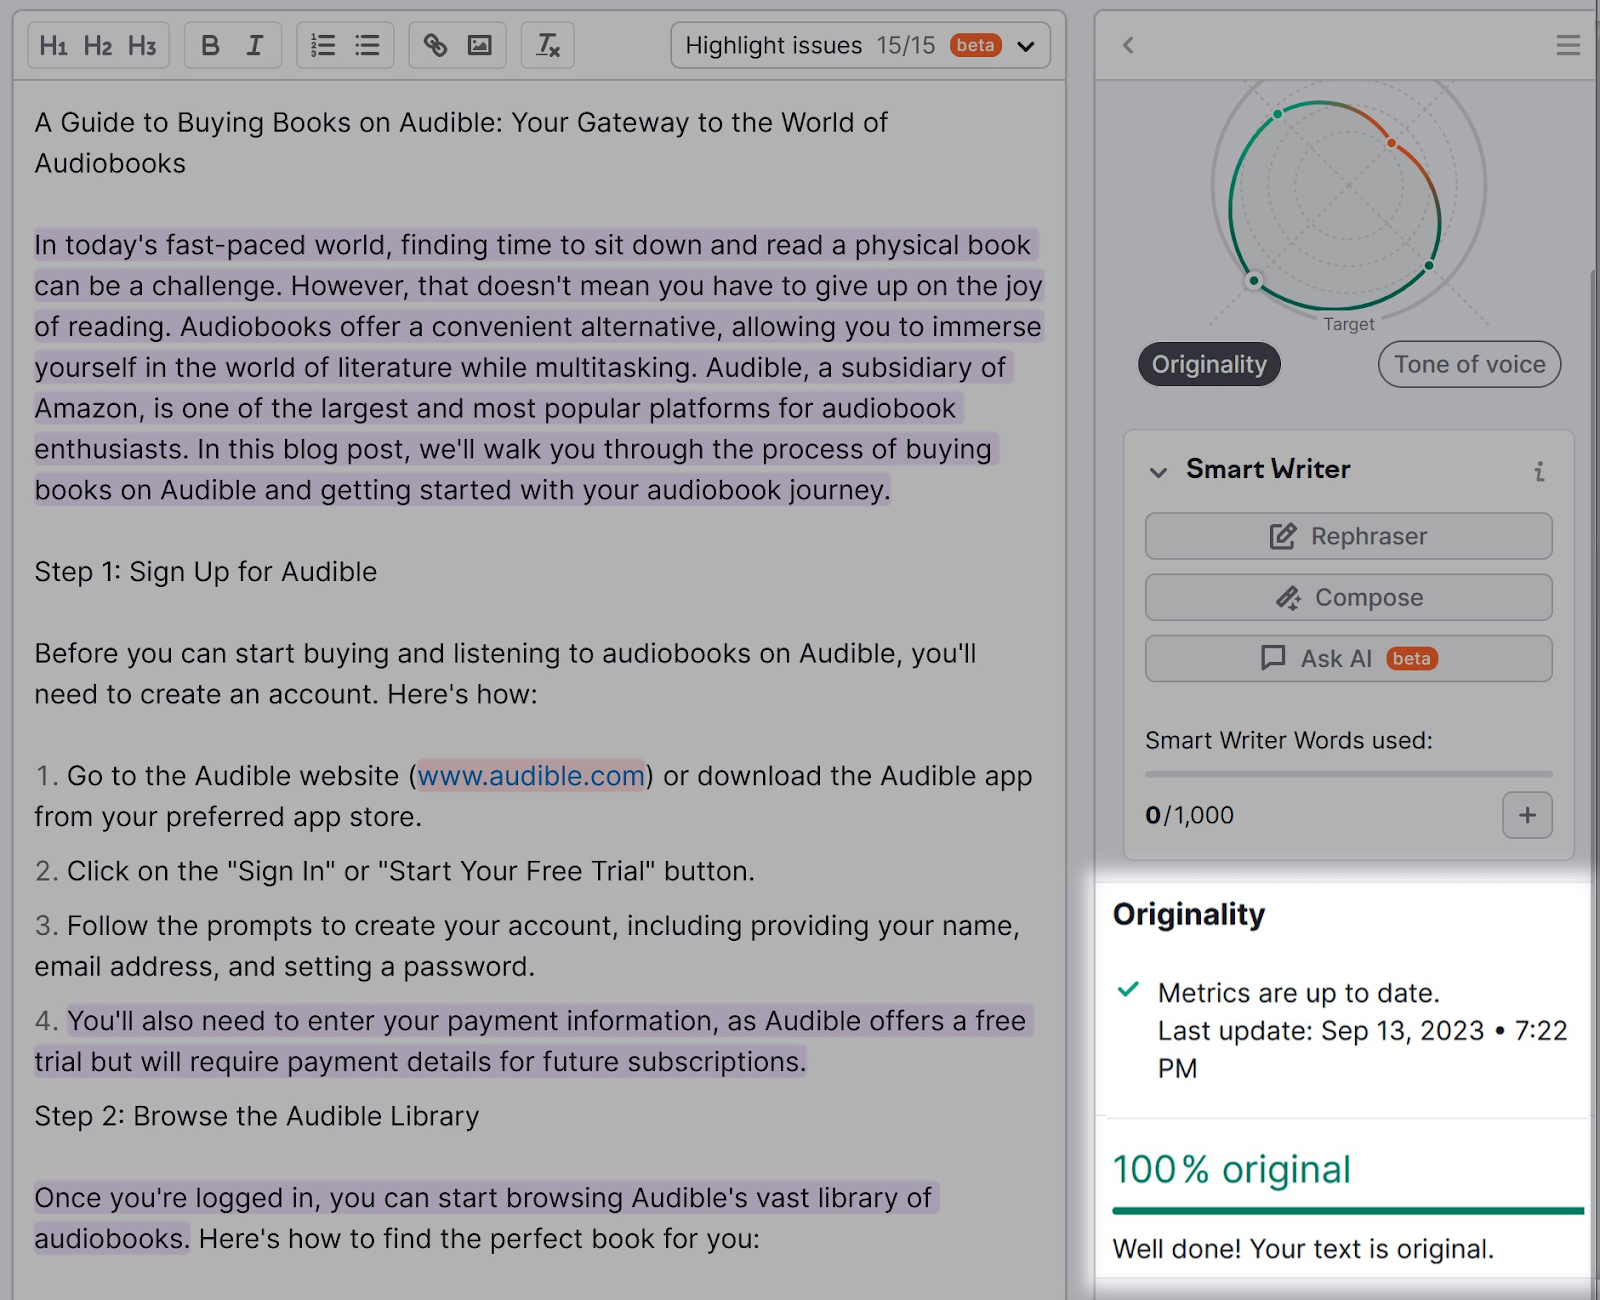Click the Smart Writer info icon
Image resolution: width=1600 pixels, height=1300 pixels.
click(x=1540, y=470)
